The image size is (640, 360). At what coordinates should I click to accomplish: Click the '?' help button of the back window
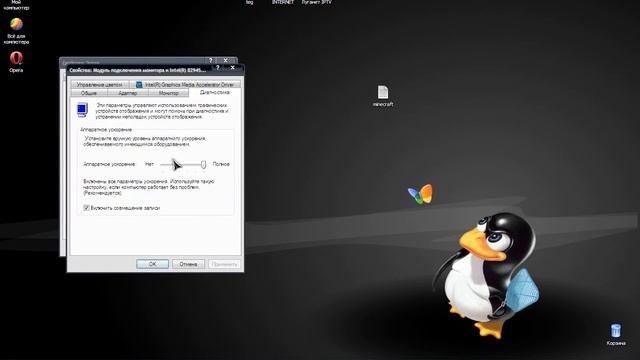pos(211,60)
